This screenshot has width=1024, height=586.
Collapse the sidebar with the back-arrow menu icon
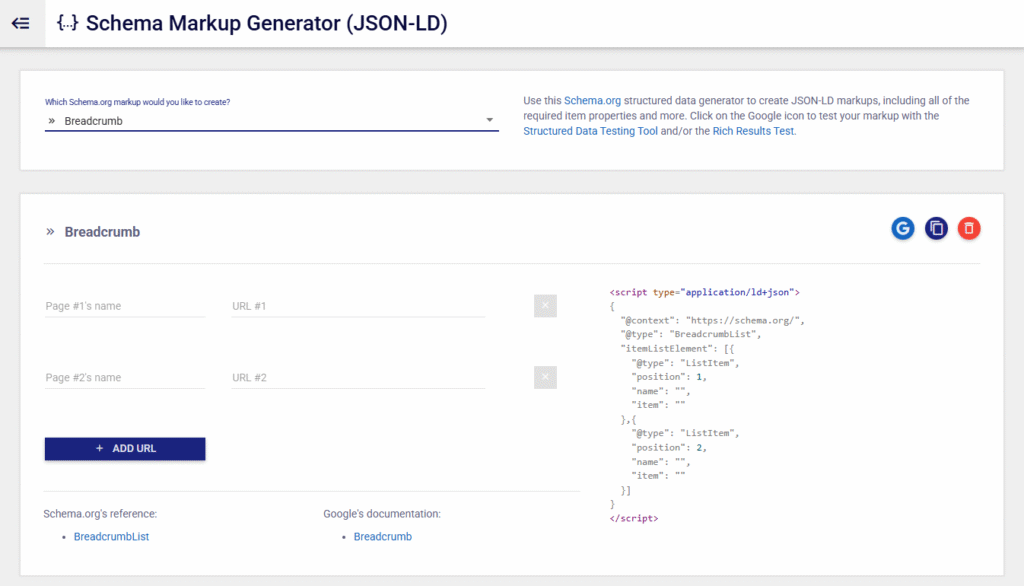[21, 24]
